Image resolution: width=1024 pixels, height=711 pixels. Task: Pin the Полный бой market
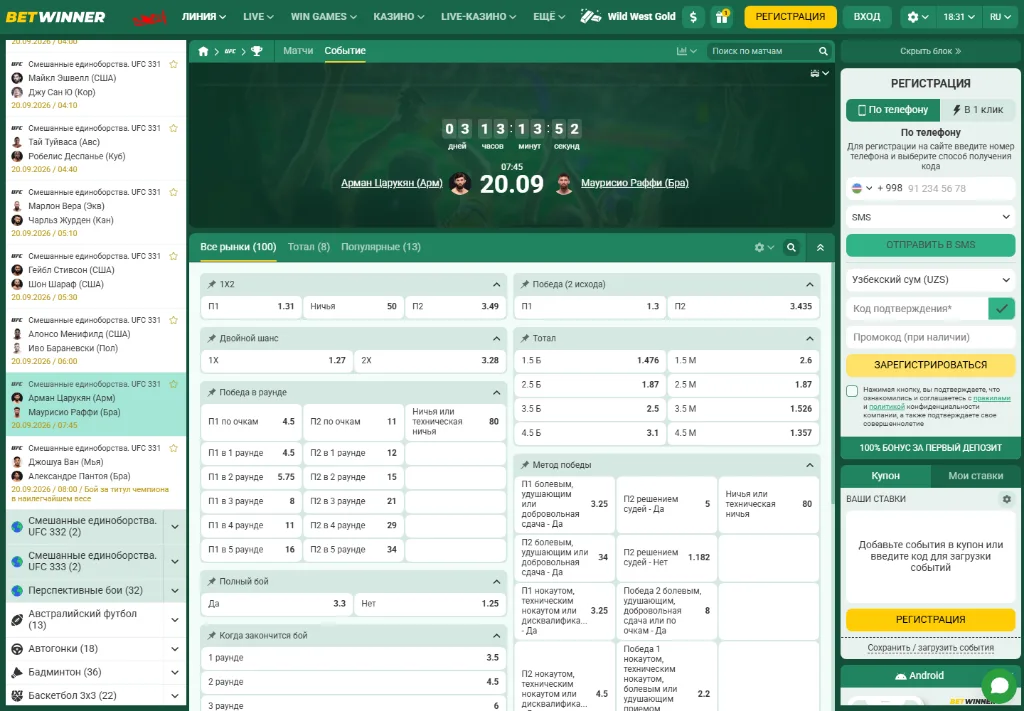pyautogui.click(x=212, y=581)
